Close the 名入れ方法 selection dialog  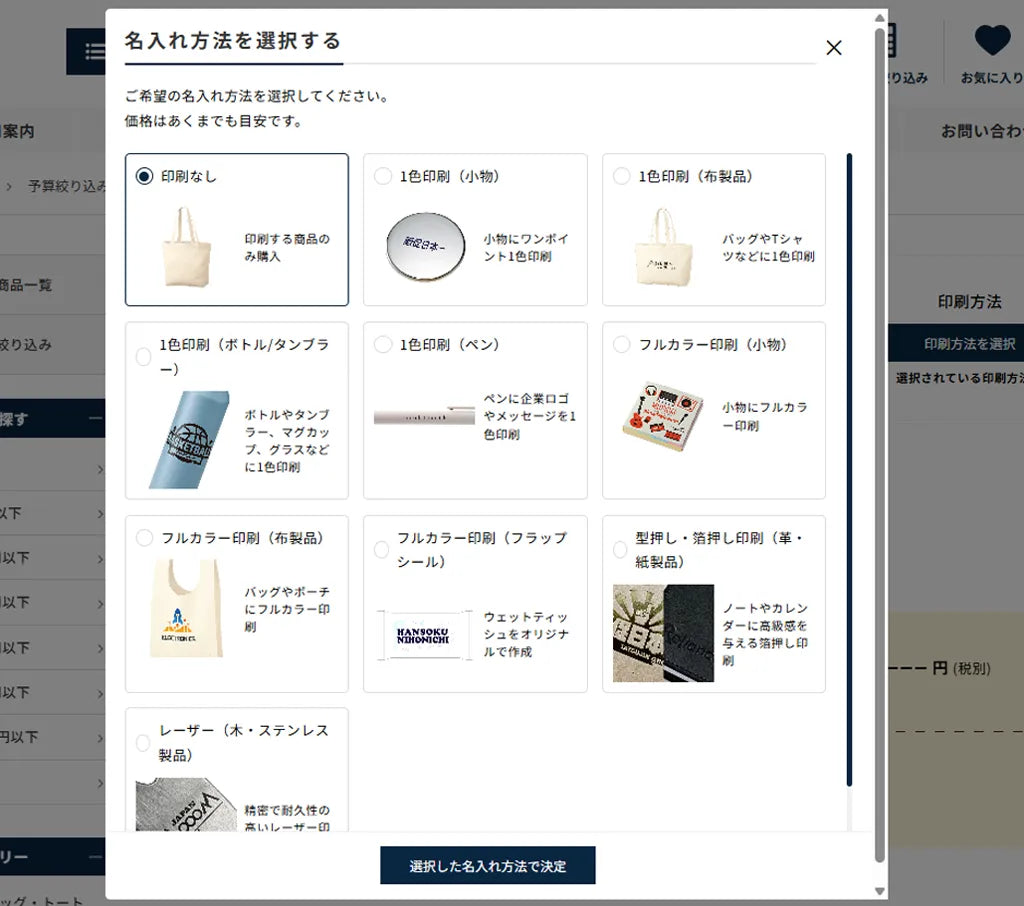tap(834, 48)
